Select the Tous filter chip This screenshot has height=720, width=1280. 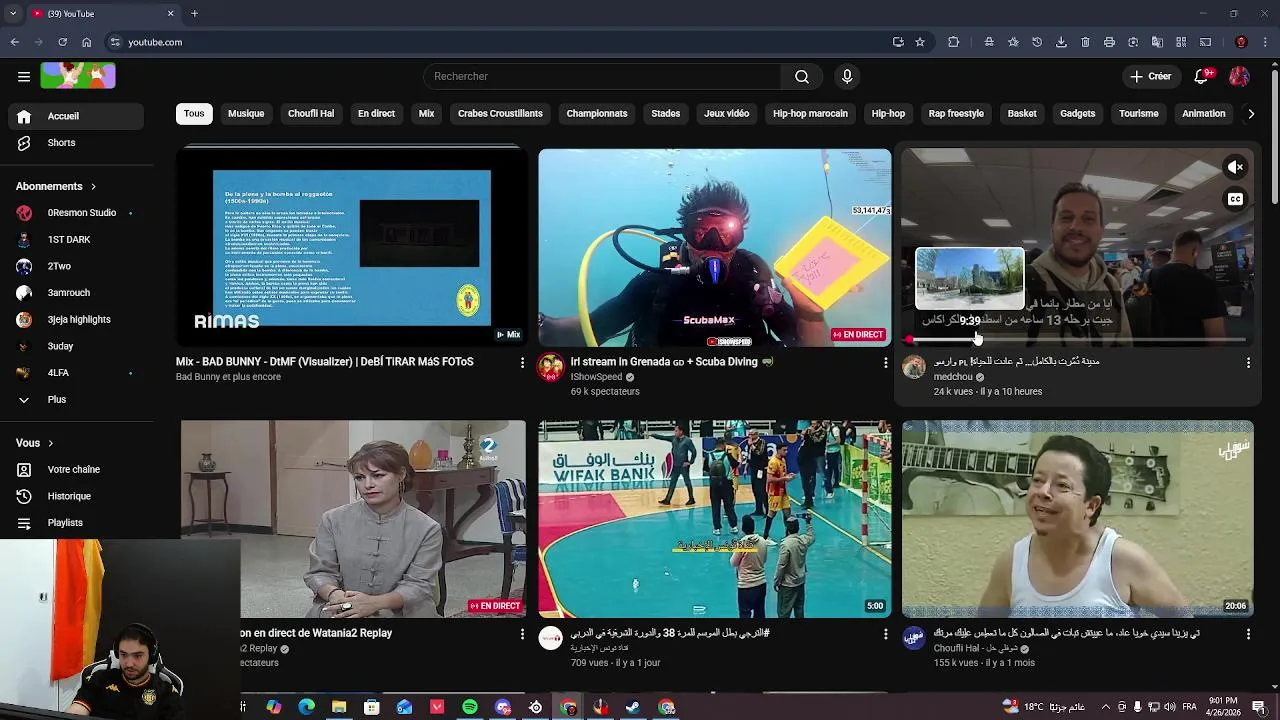tap(194, 114)
